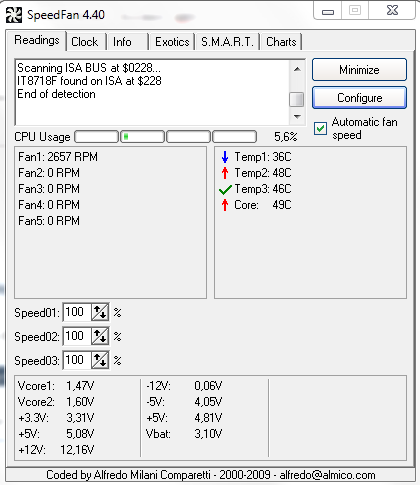Click green checkmark next to Temp3
The width and height of the screenshot is (420, 485).
(225, 190)
